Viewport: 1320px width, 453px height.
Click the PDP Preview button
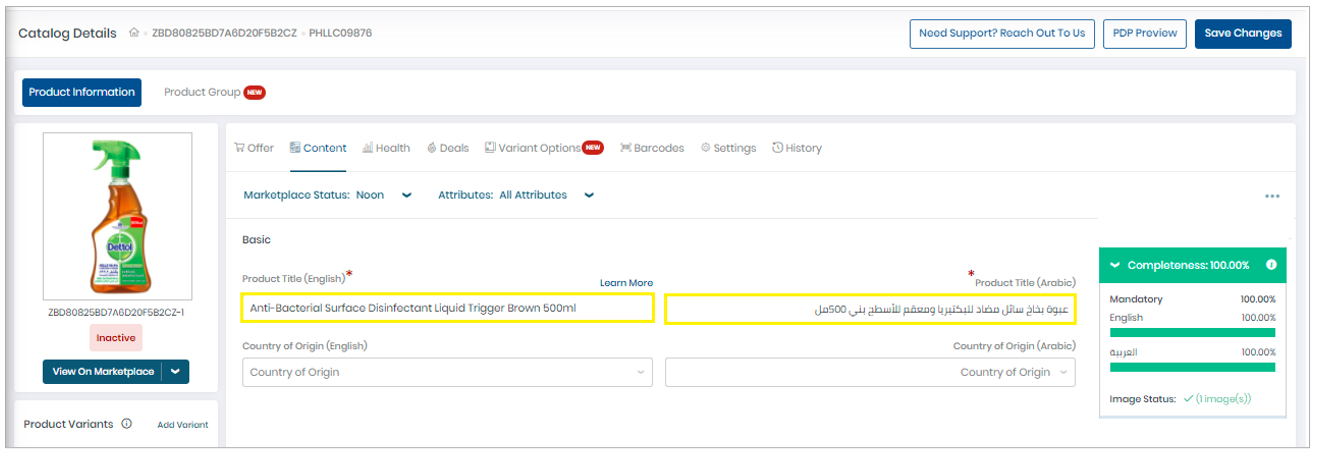point(1145,33)
